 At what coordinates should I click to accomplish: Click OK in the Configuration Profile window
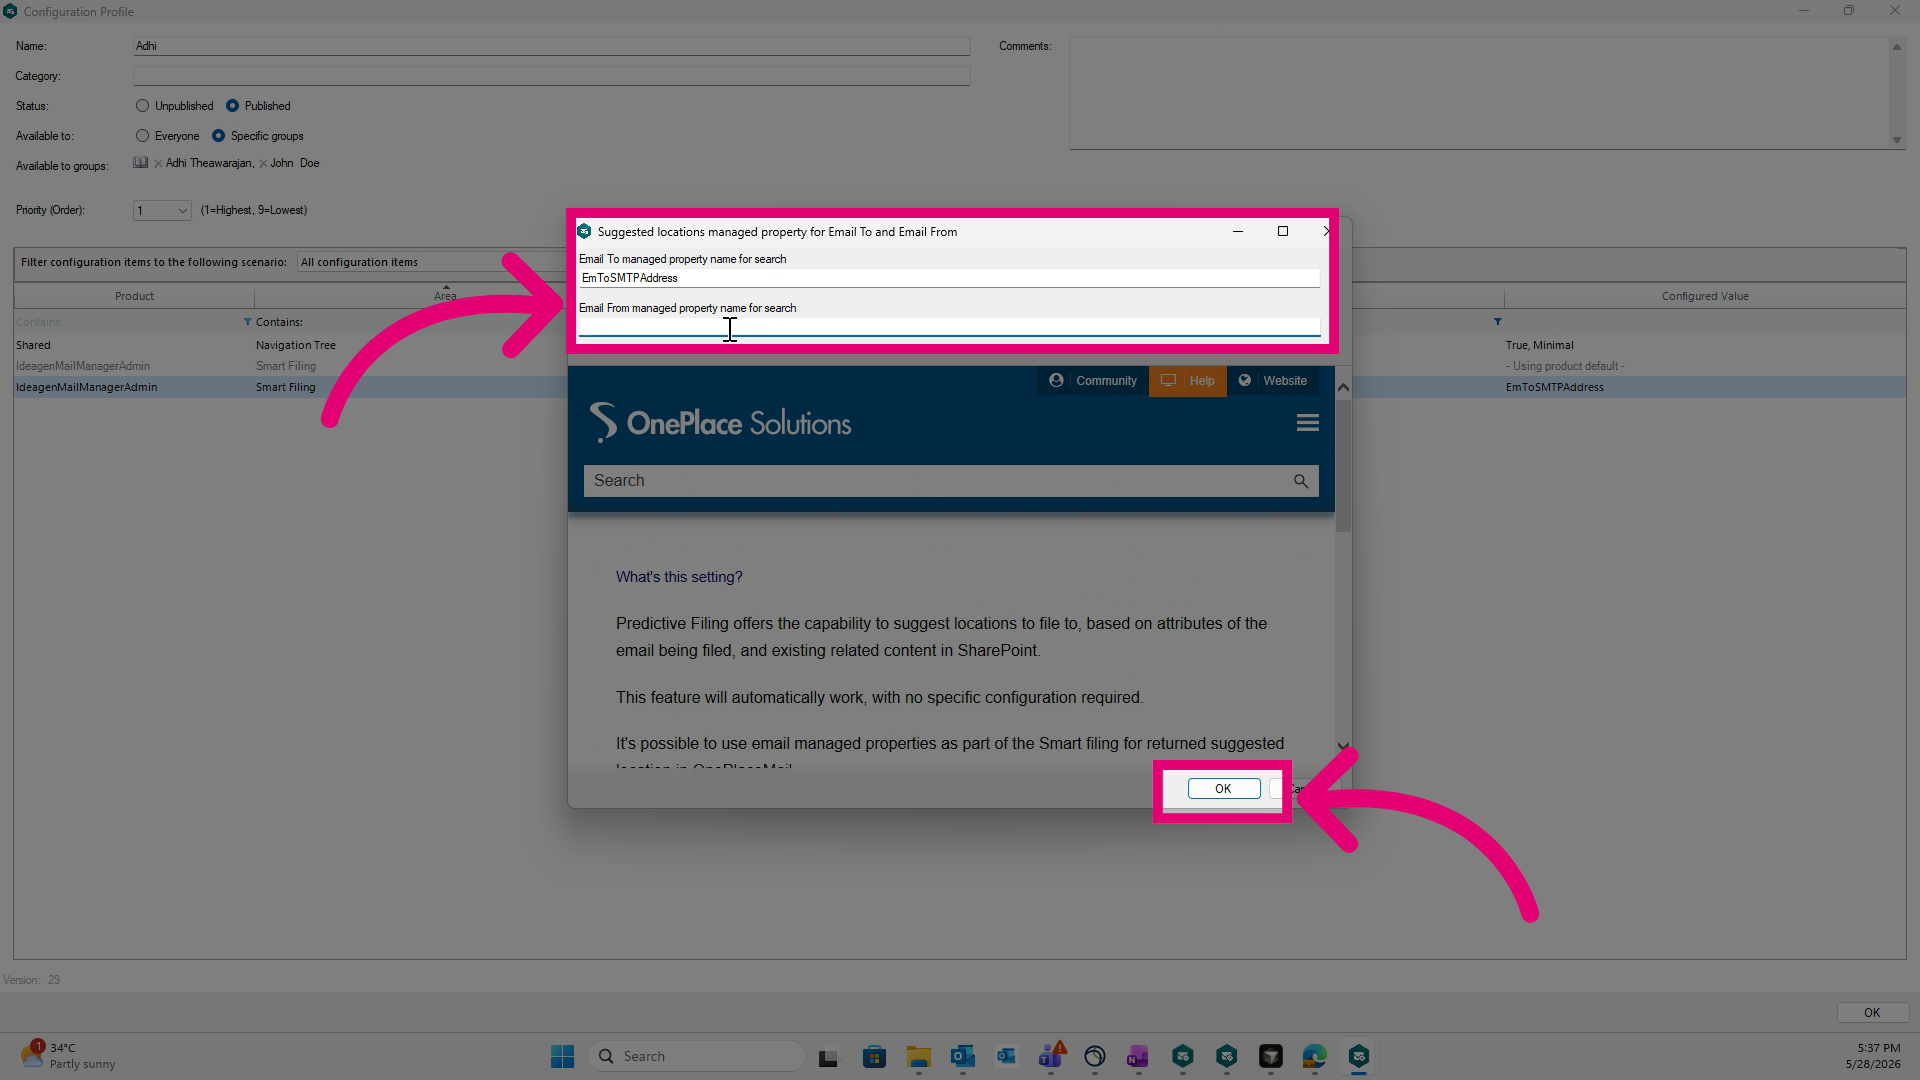pyautogui.click(x=1872, y=1012)
